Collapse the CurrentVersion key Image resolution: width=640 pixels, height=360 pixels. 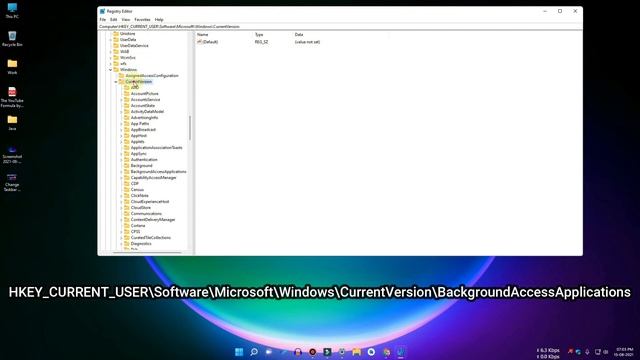(116, 82)
